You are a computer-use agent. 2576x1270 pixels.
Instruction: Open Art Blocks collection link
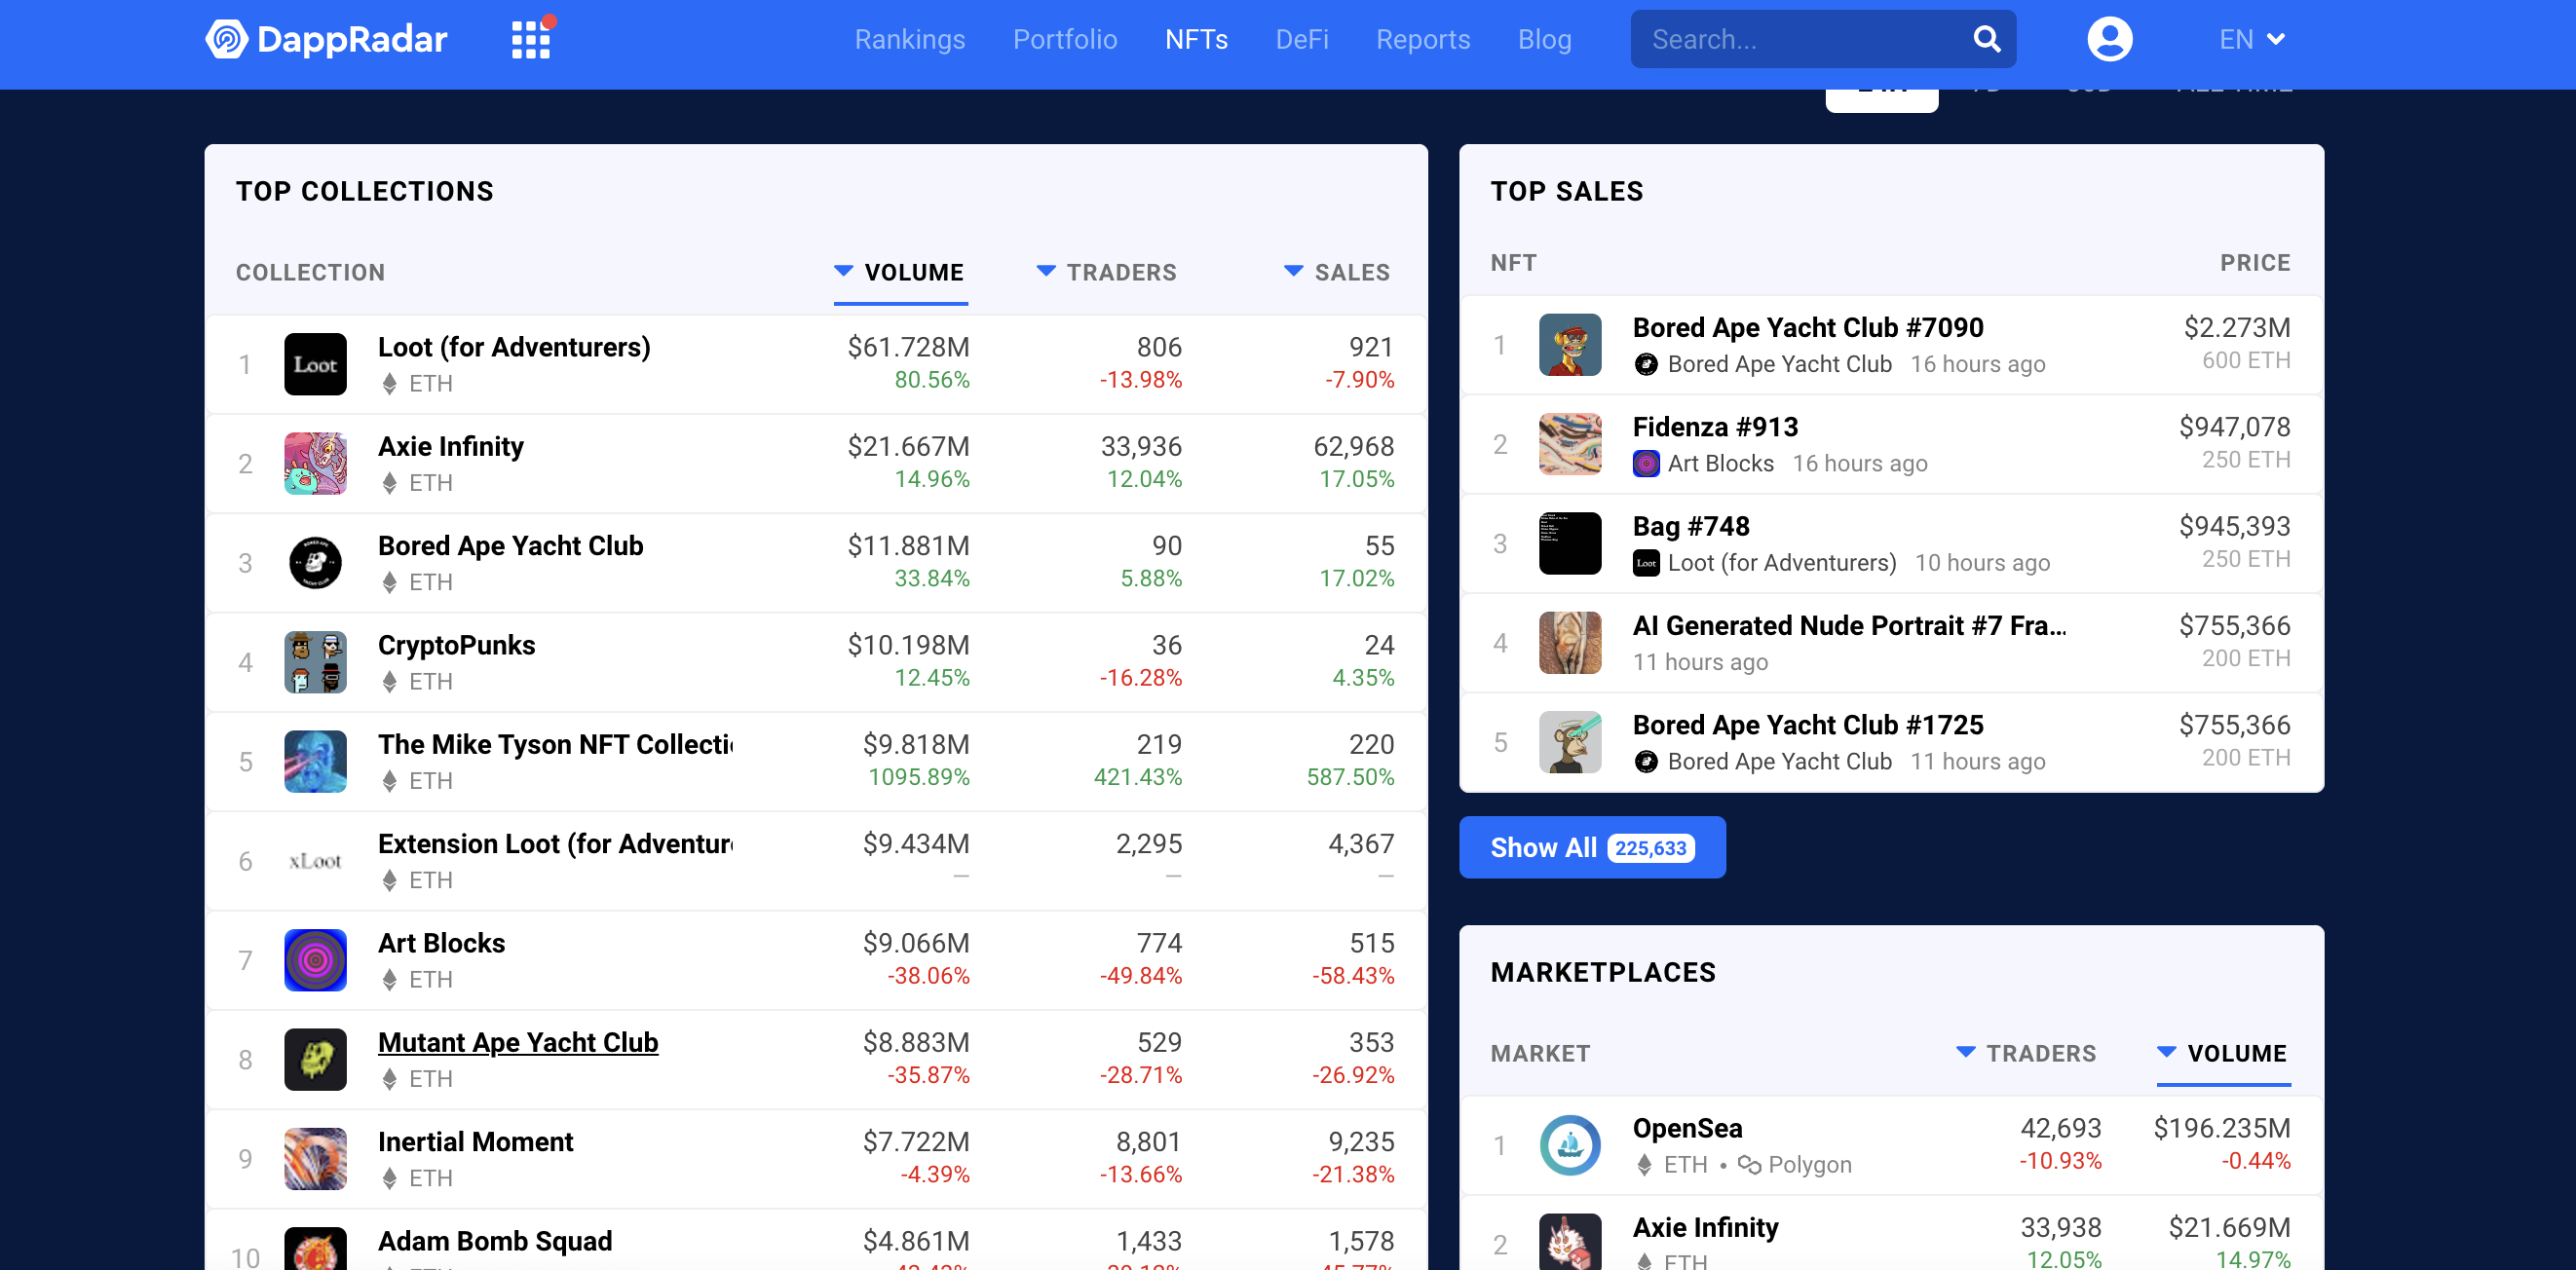click(442, 943)
